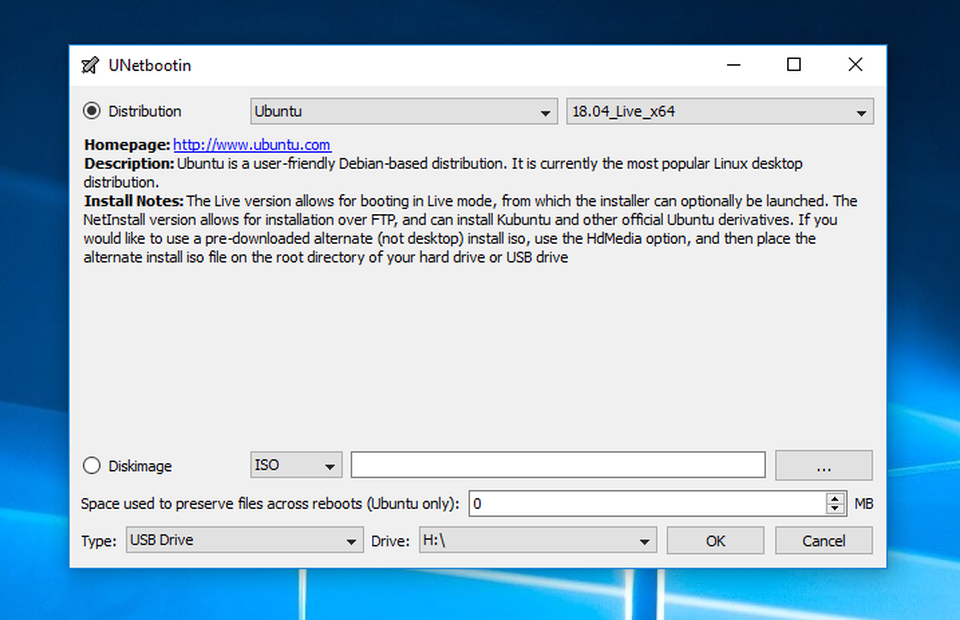Click the 'MB' unit label
Screen dimensions: 960x620
[x=863, y=504]
